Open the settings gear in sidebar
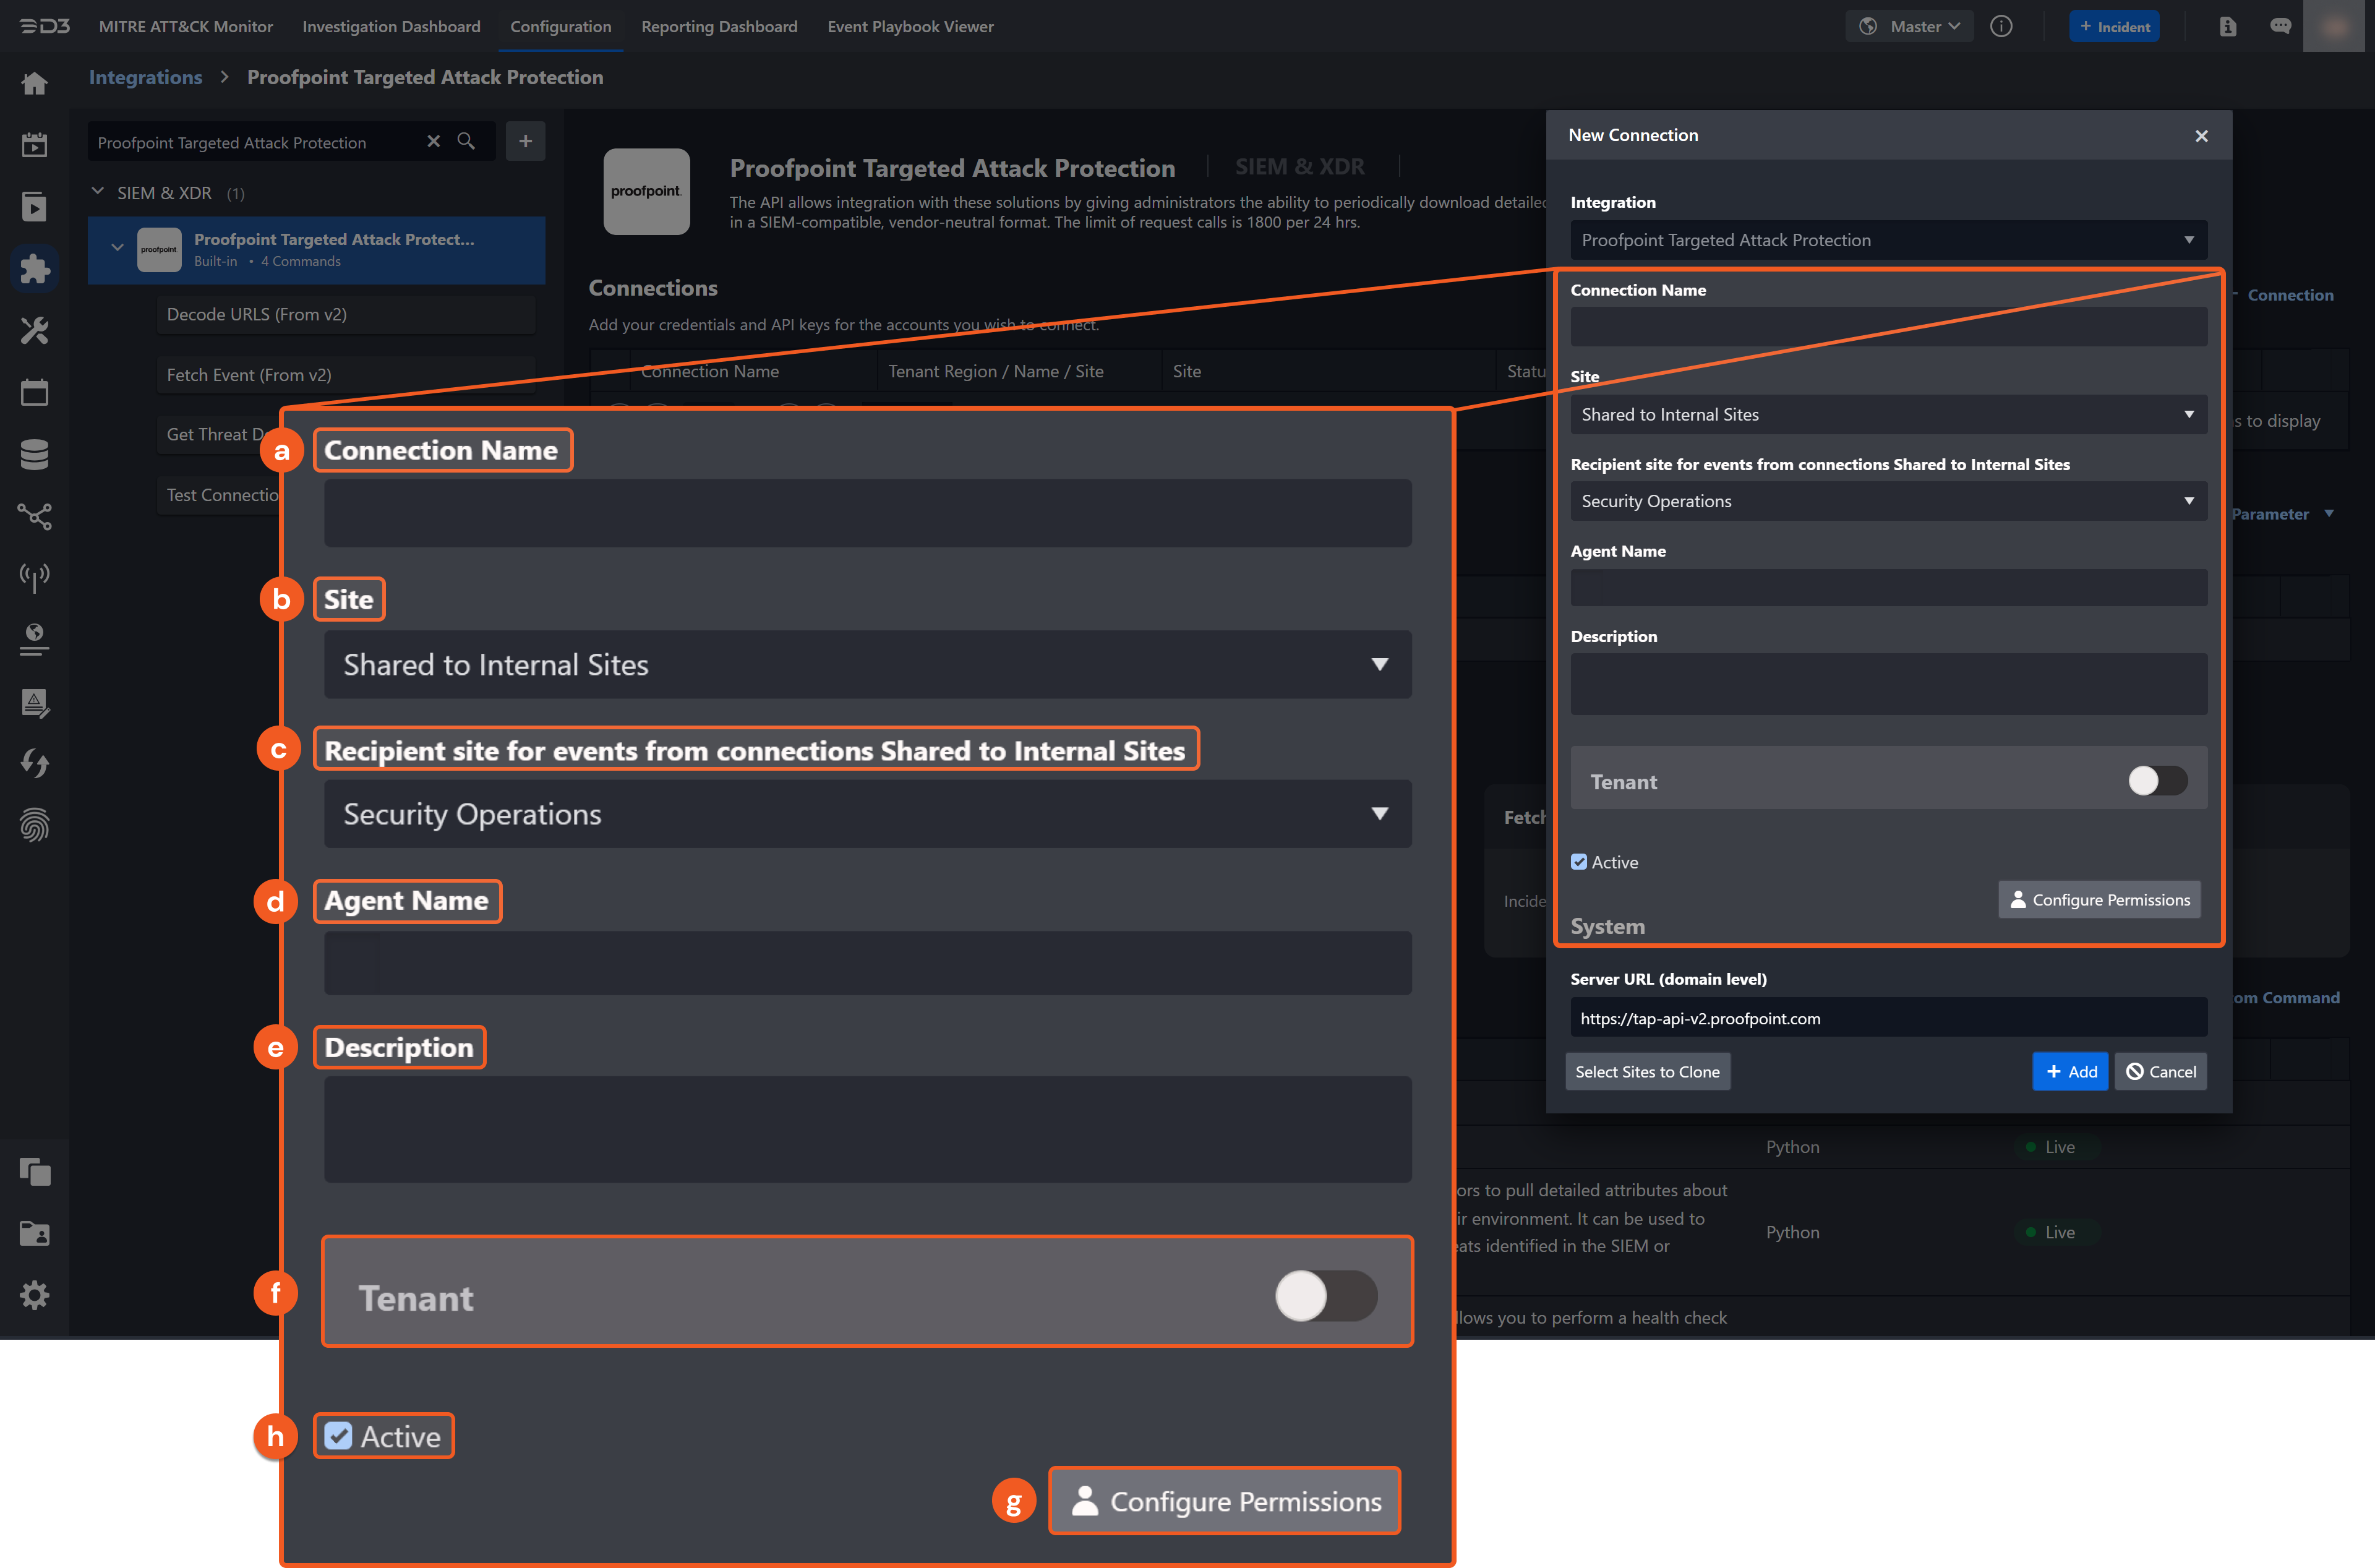This screenshot has width=2375, height=1568. coord(34,1295)
